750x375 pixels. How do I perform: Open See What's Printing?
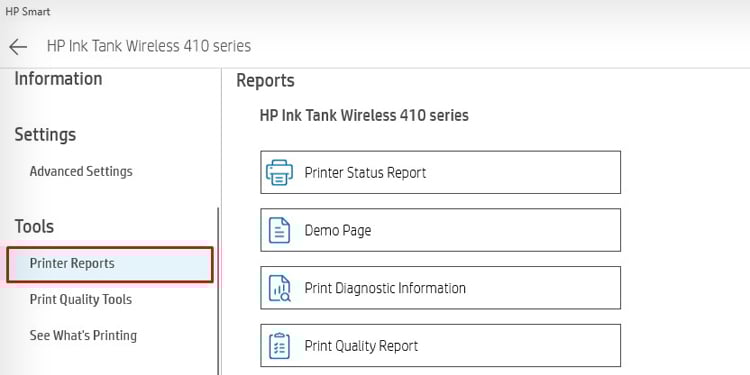tap(83, 335)
